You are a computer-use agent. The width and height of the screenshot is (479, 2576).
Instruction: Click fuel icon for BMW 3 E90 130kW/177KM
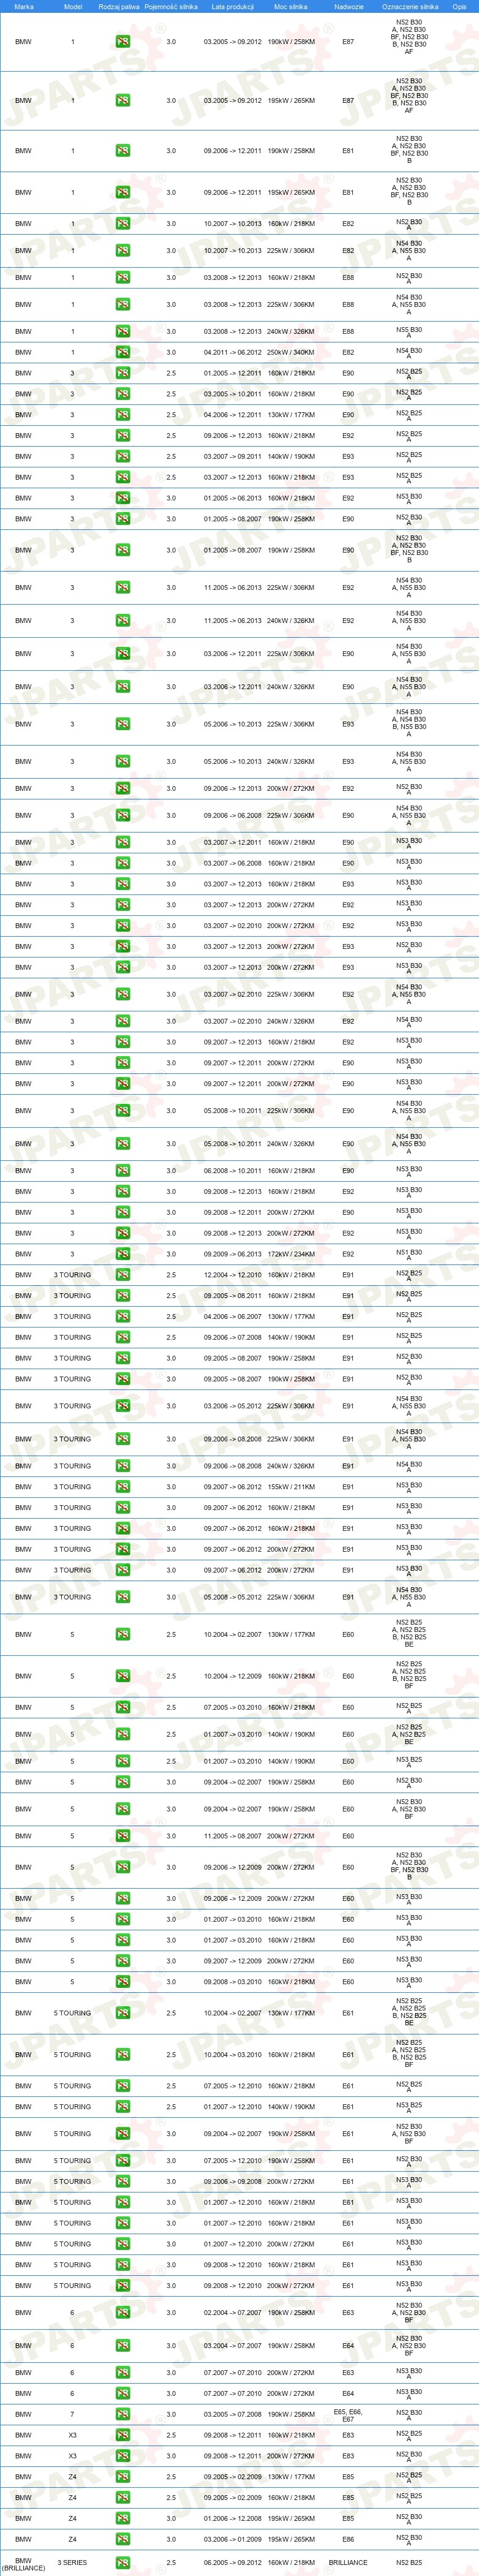(x=122, y=415)
